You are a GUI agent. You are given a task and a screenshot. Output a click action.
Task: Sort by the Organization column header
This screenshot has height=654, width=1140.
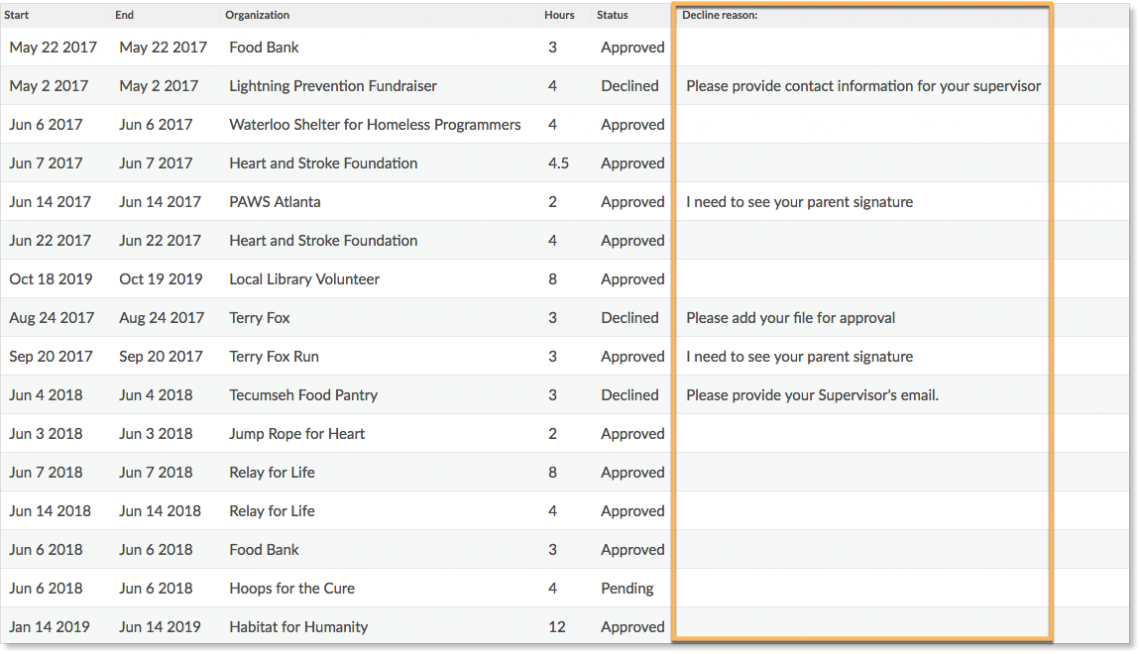click(x=257, y=15)
